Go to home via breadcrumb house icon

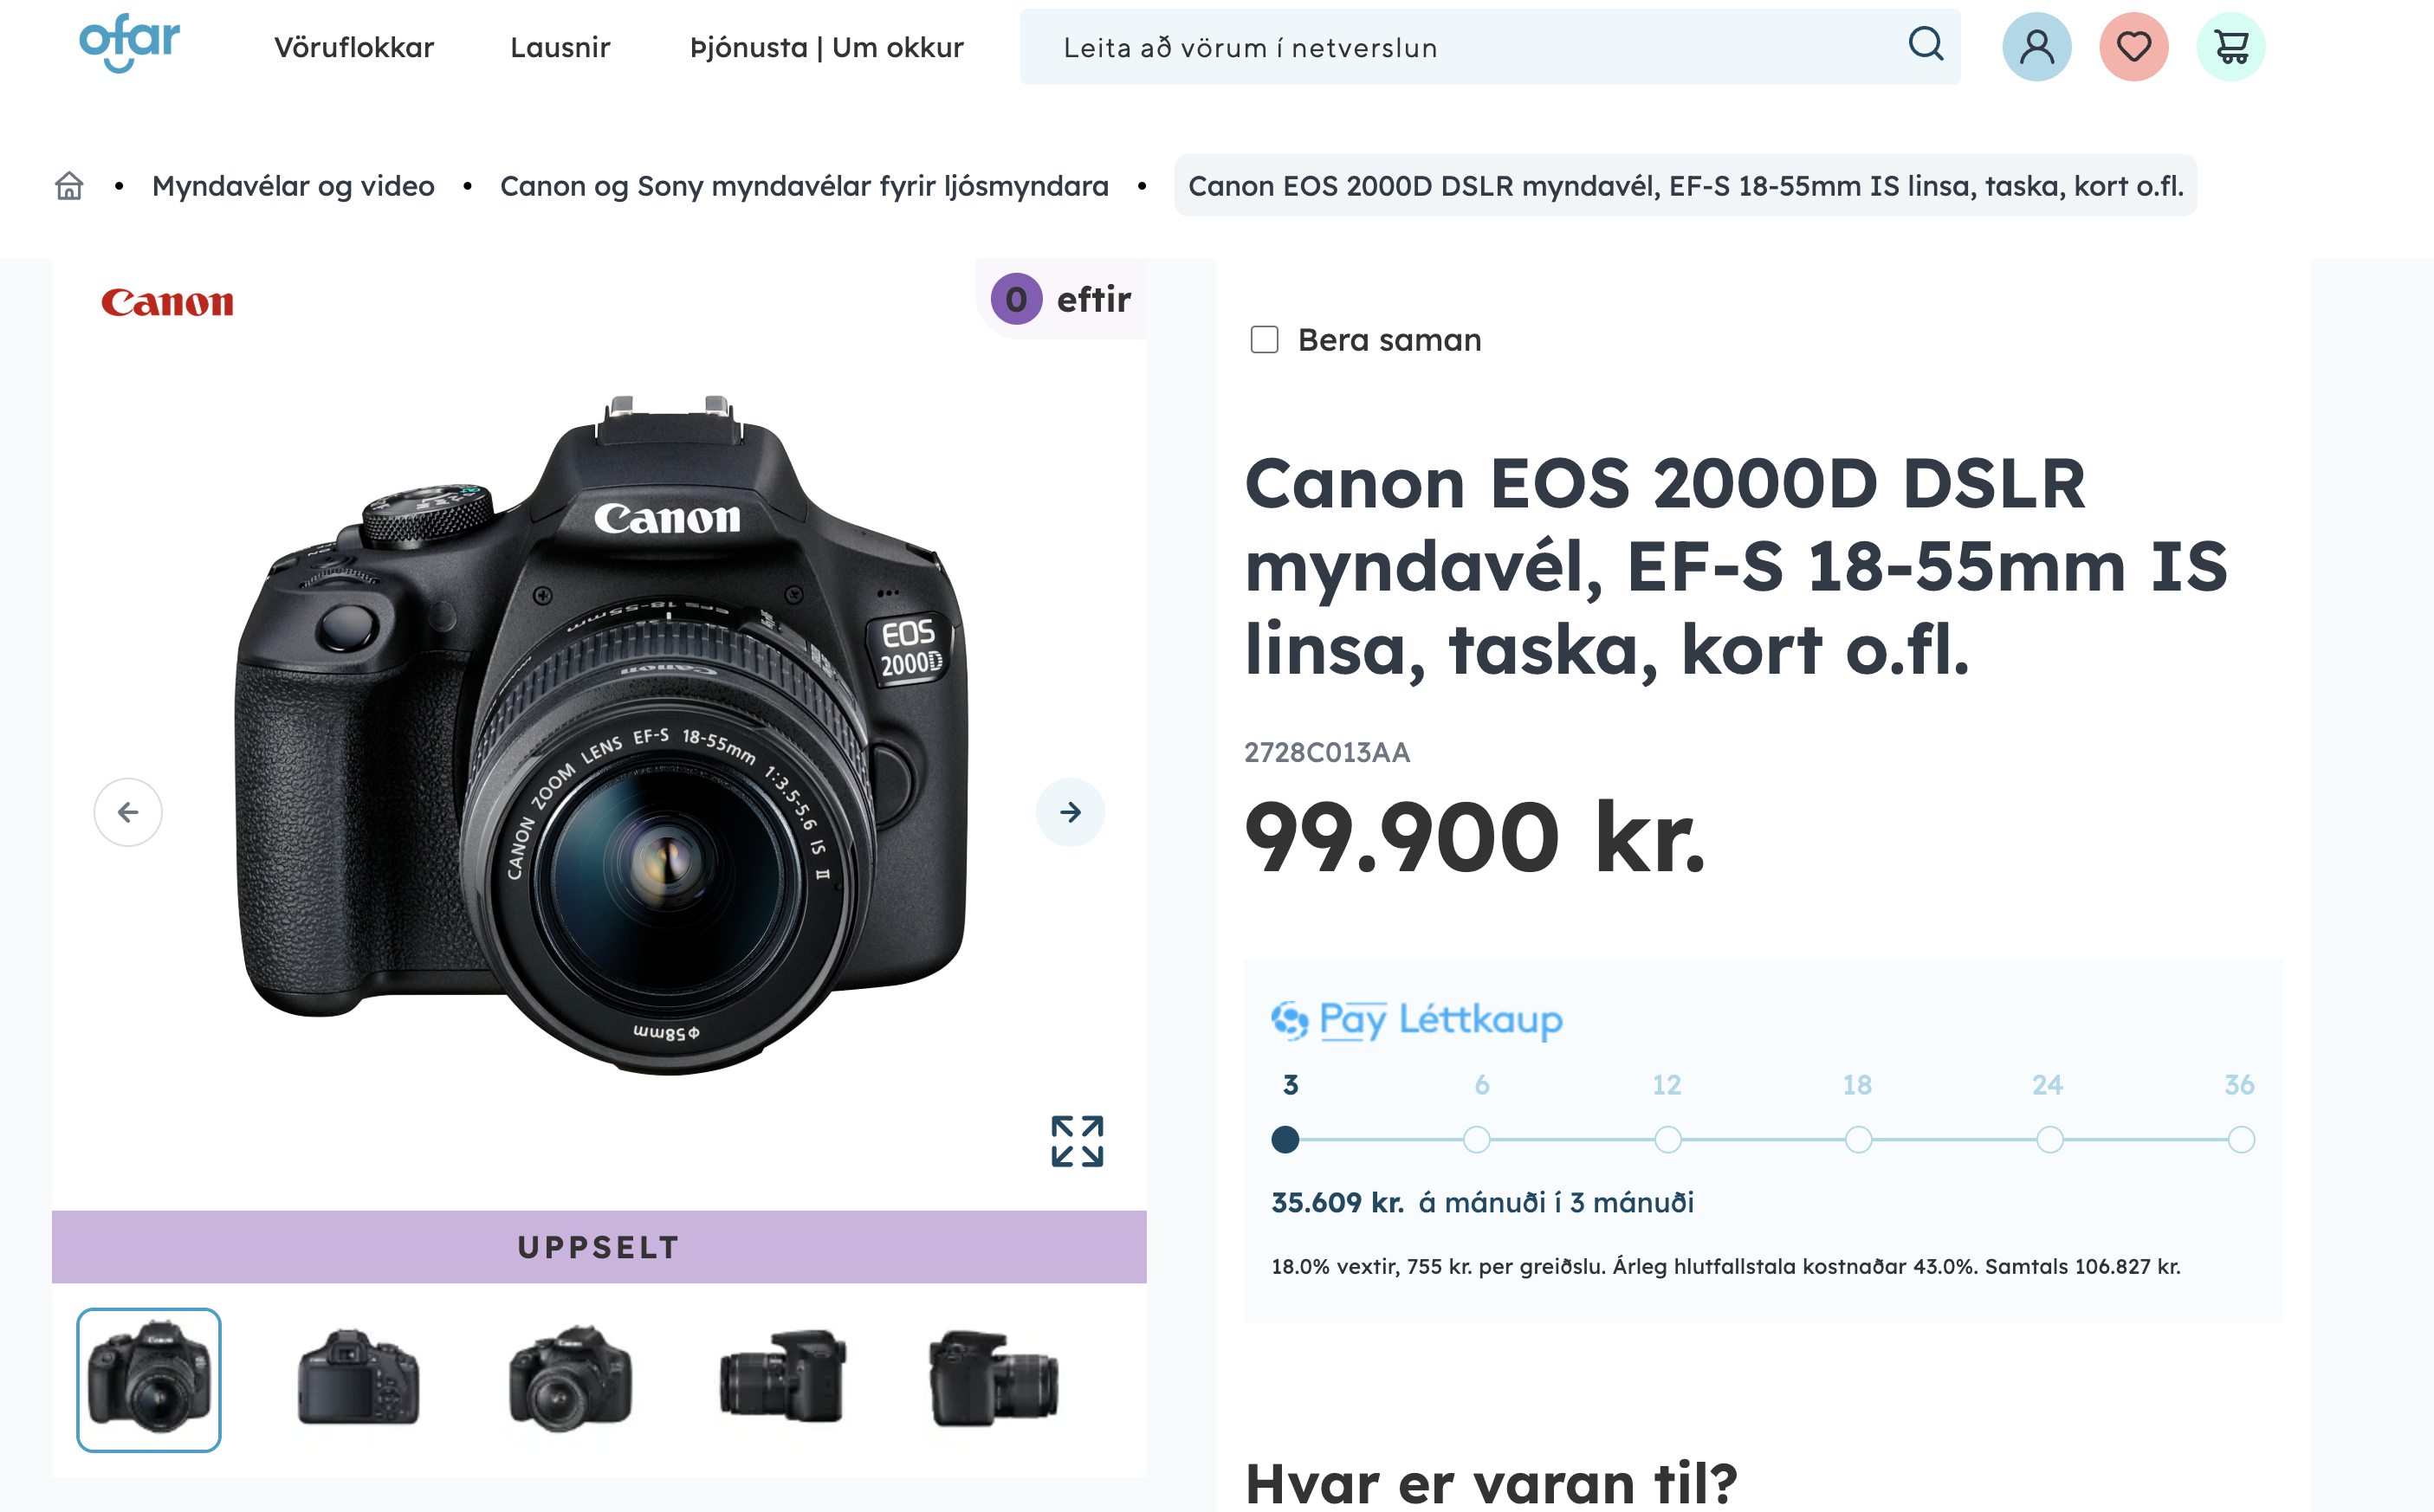(69, 186)
